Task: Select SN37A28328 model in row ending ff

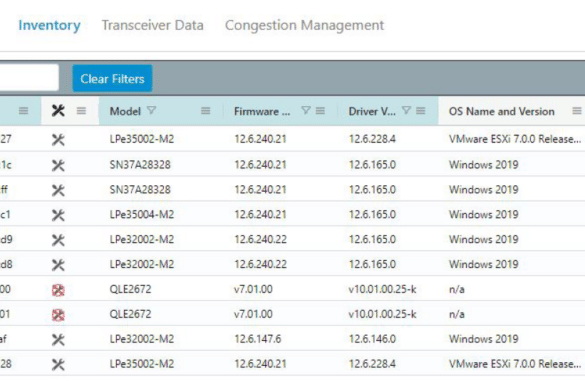Action: click(x=140, y=190)
